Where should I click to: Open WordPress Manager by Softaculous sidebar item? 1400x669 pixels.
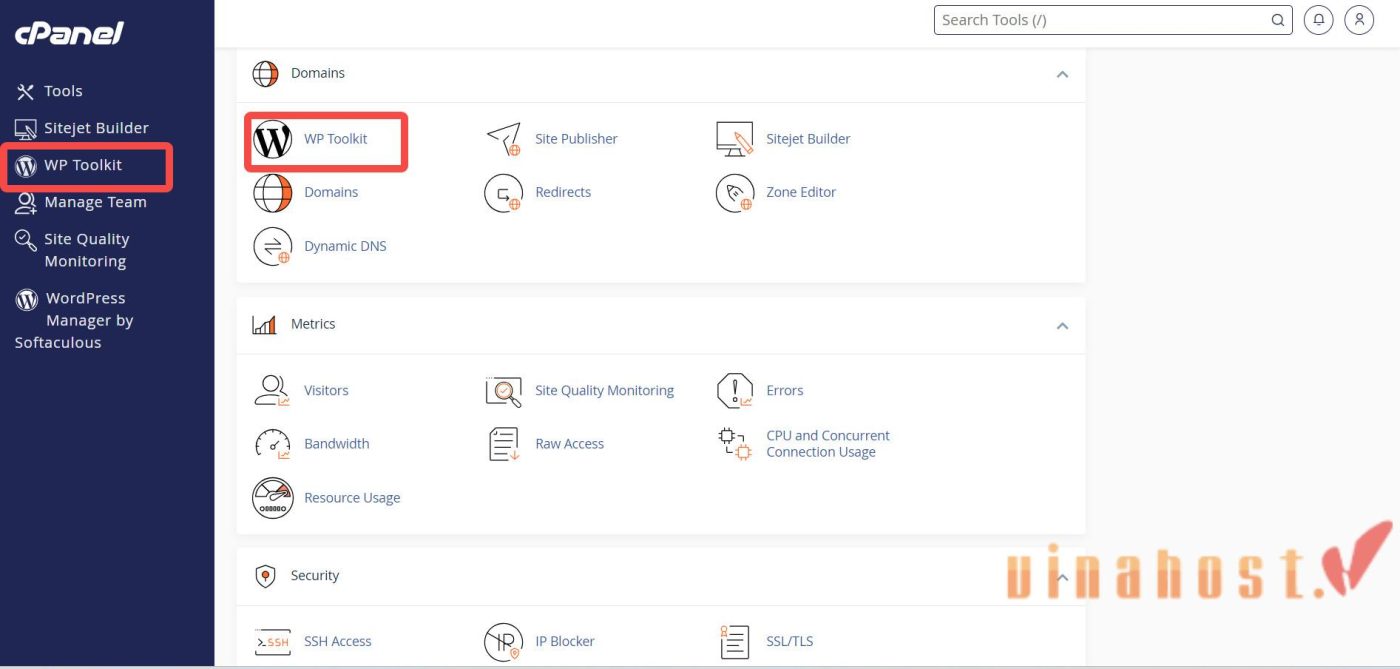click(74, 320)
